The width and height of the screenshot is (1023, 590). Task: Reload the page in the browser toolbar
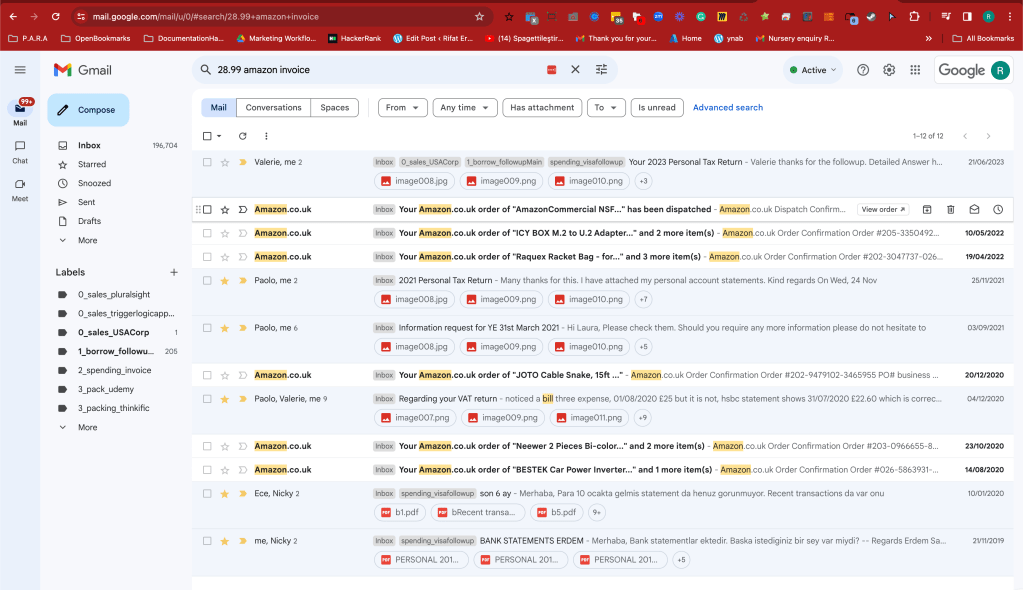click(55, 16)
